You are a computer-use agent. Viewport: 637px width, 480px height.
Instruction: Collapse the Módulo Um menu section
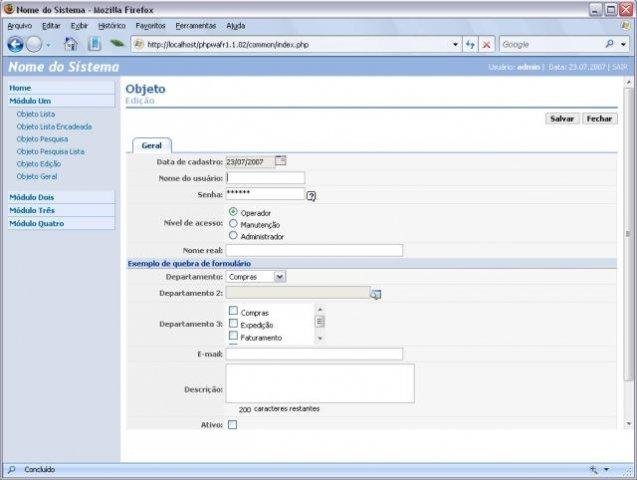click(x=61, y=101)
